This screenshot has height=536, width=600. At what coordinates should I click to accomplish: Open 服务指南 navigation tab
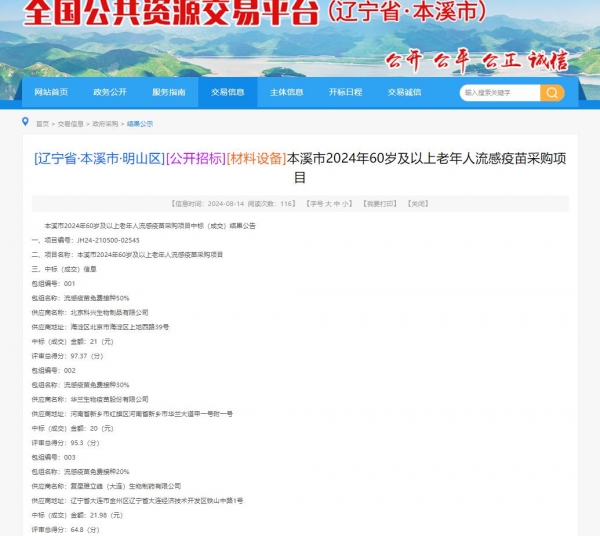click(169, 92)
